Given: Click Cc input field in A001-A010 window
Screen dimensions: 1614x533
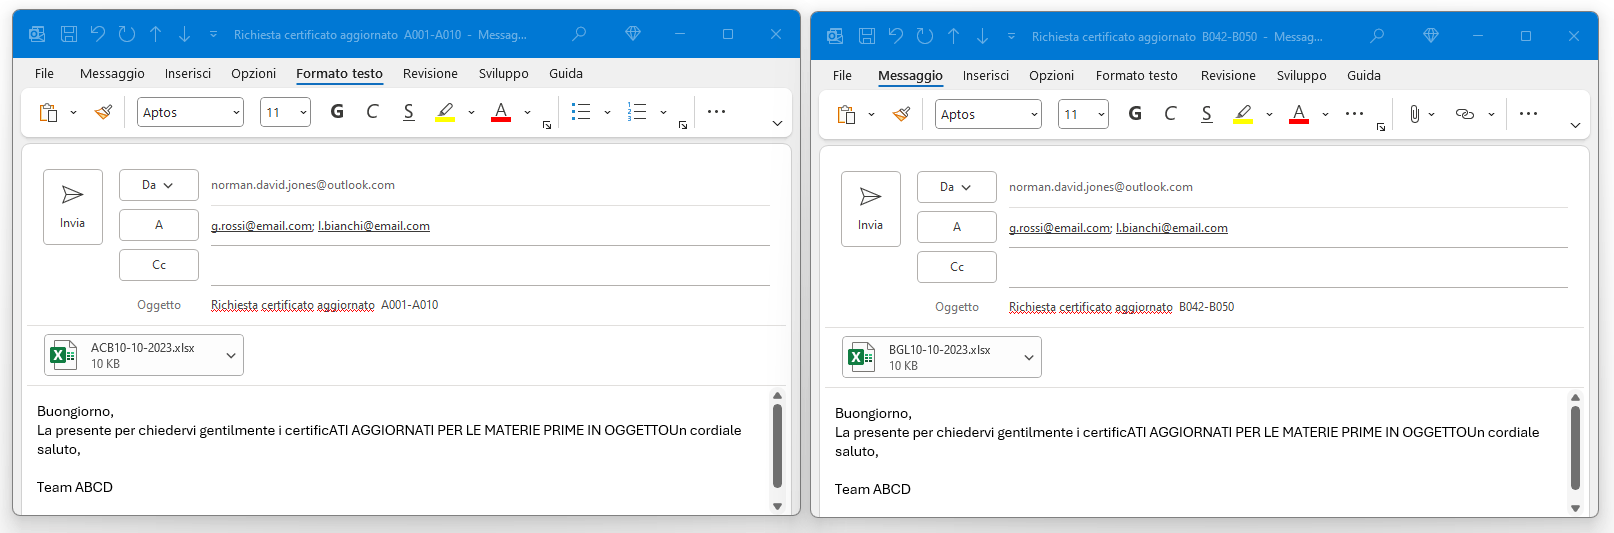Looking at the screenshot, I should click(490, 265).
